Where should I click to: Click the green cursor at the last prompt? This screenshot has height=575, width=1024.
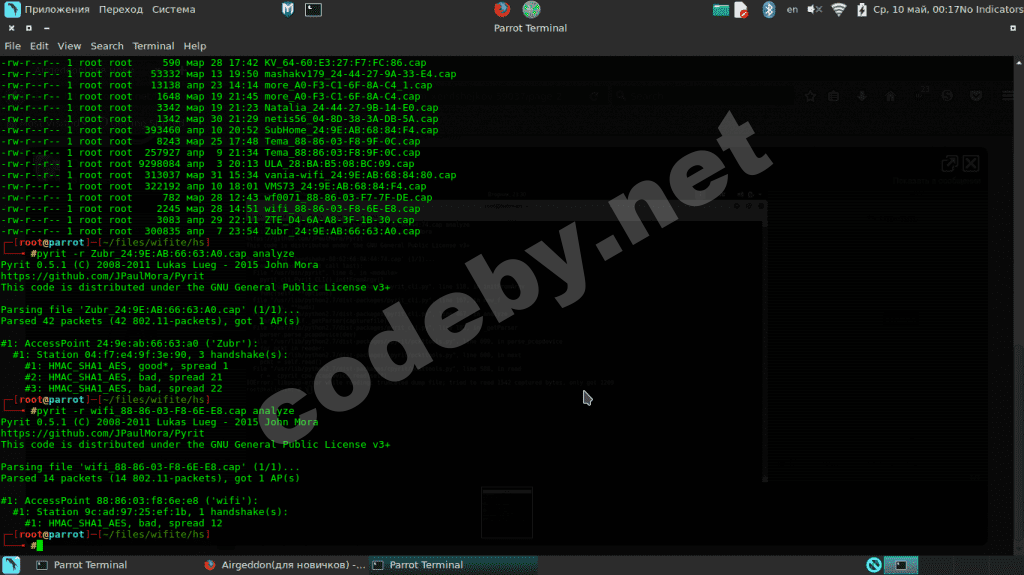(x=40, y=546)
